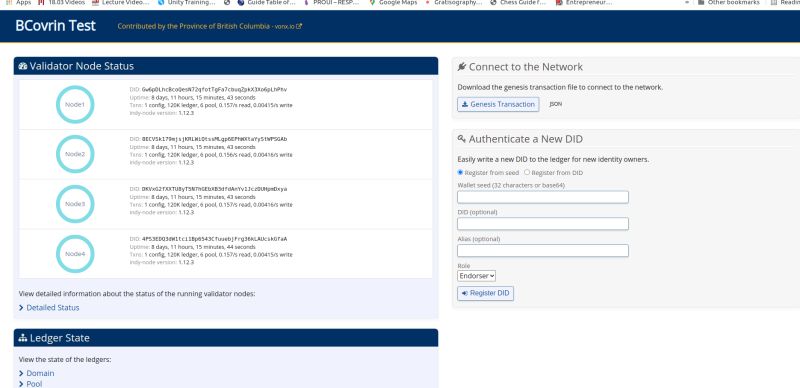Expand the Detailed Status chevron
Viewport: 800px width, 388px height.
(21, 308)
